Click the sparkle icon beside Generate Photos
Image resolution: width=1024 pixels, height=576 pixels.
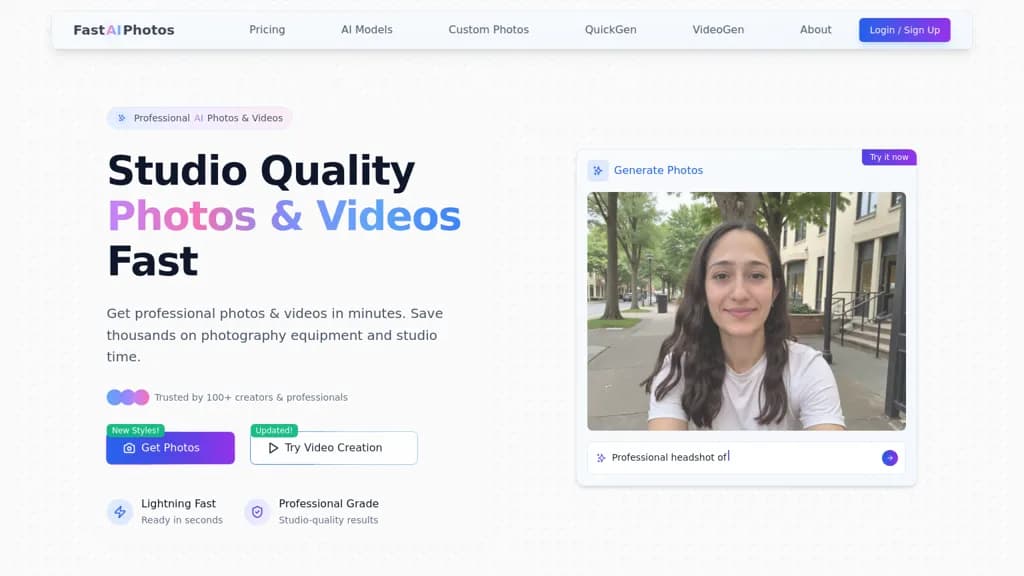click(598, 170)
